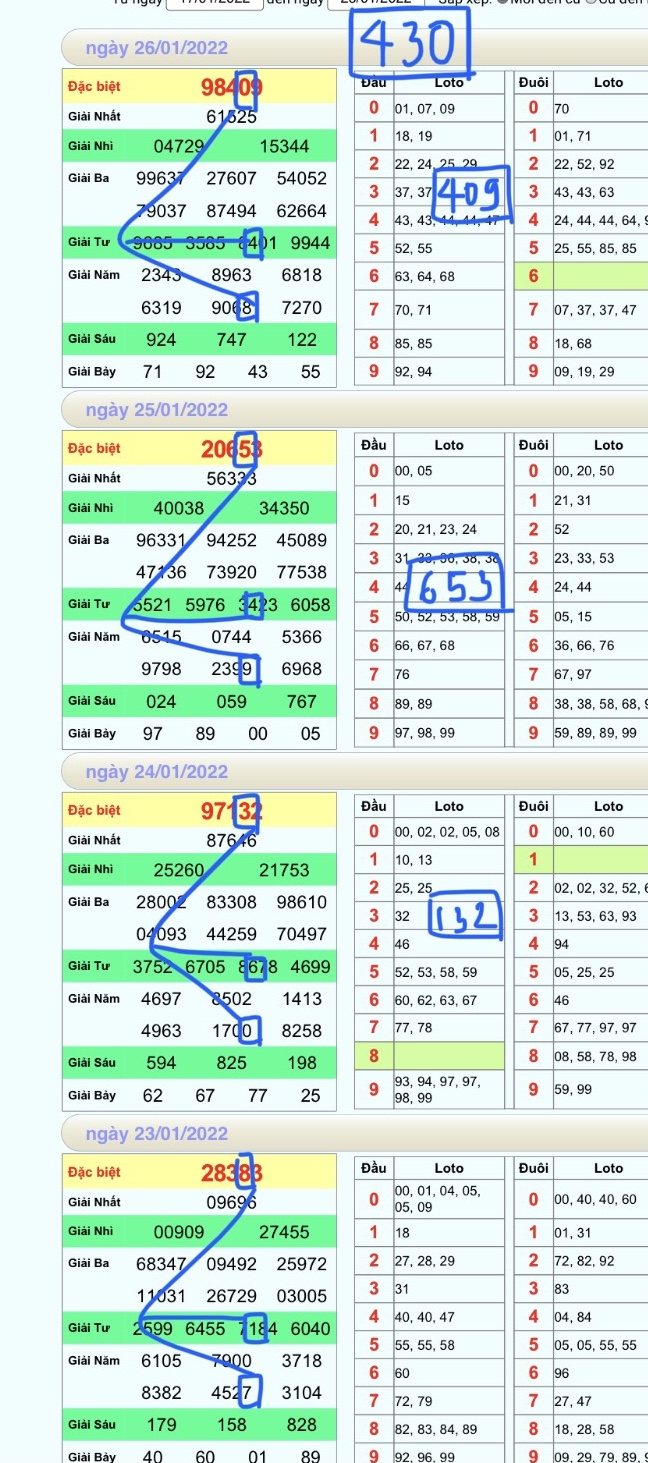The image size is (648, 1463).
Task: Click the Giải Năm number 5366
Action: click(301, 636)
